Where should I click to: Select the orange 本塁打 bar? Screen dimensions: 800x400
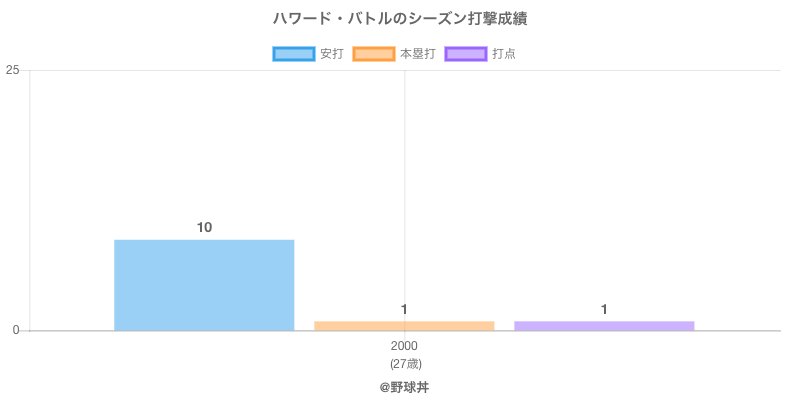[x=404, y=325]
